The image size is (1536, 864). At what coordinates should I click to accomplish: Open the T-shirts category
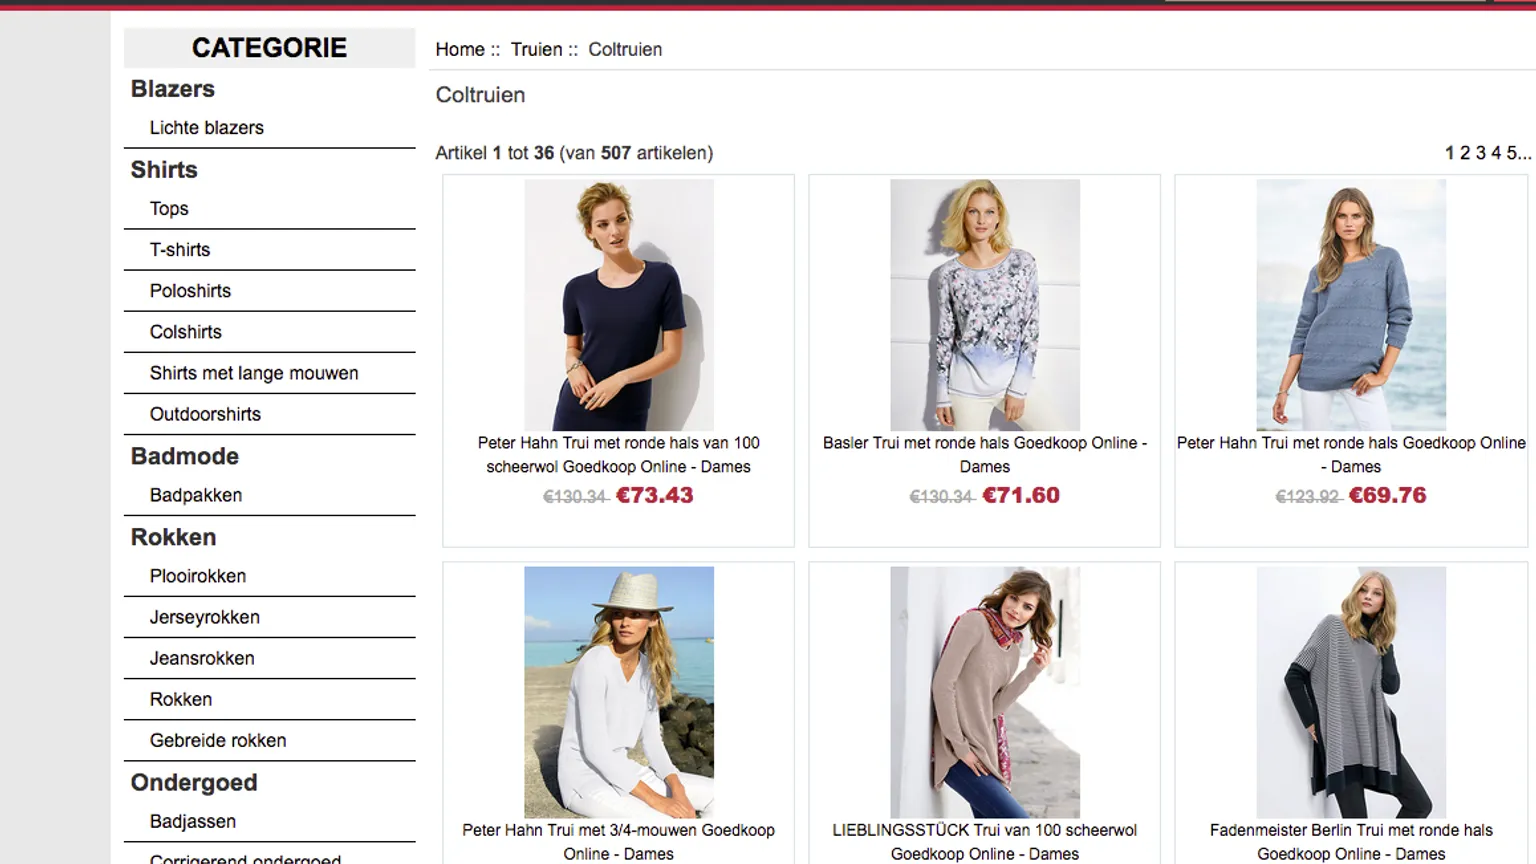point(180,250)
